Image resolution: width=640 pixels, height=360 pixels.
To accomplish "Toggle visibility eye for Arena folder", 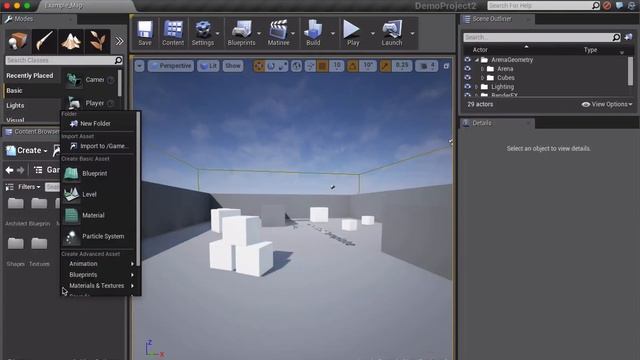I will click(467, 69).
